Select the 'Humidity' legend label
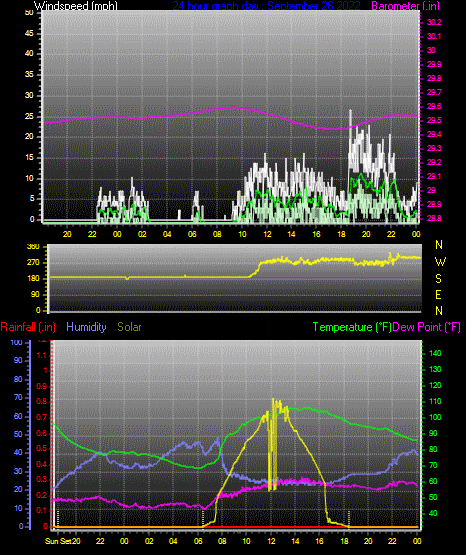The width and height of the screenshot is (466, 555). [86, 327]
